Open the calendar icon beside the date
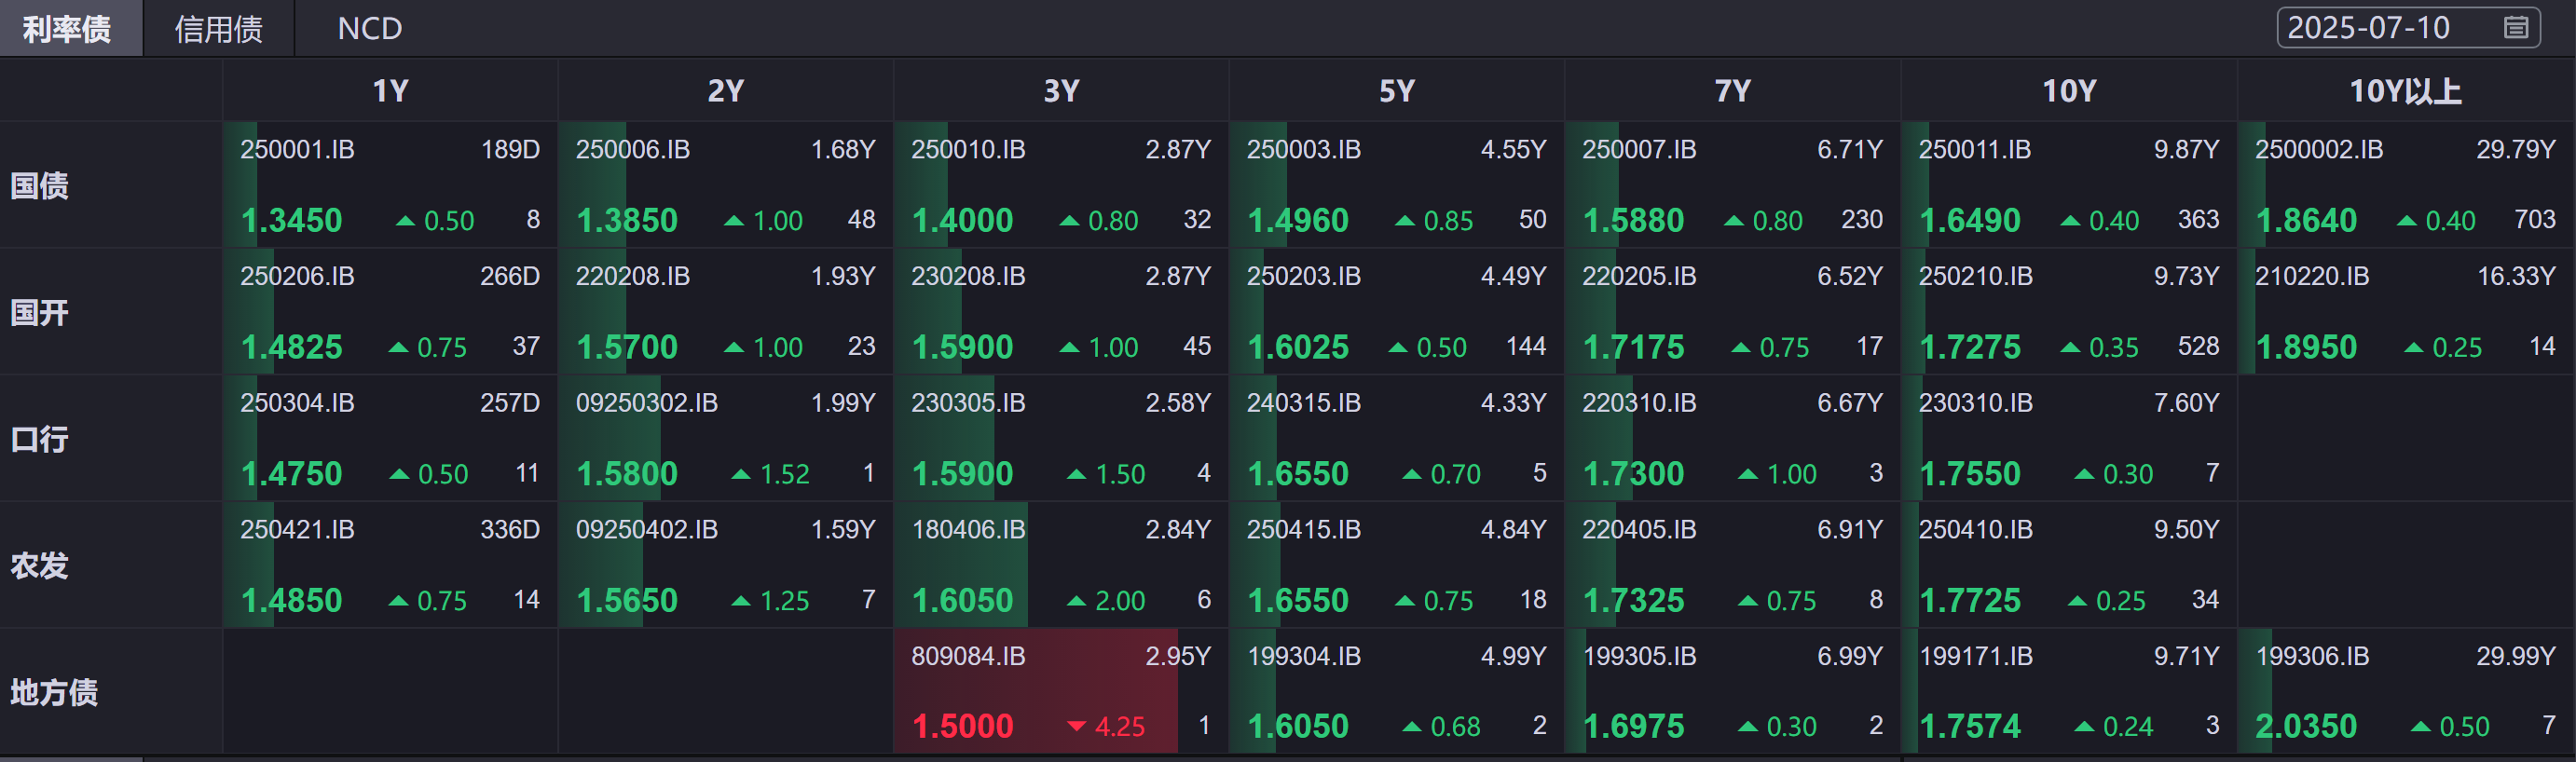This screenshot has width=2576, height=762. click(x=2515, y=28)
